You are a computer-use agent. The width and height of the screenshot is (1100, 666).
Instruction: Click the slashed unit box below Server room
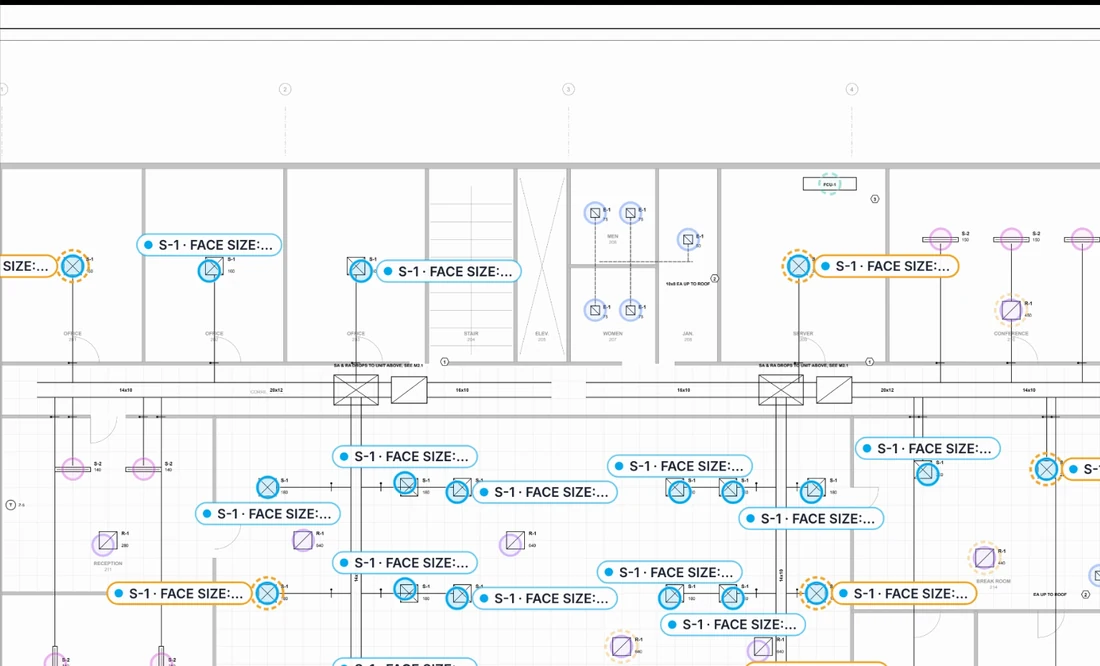pos(834,389)
